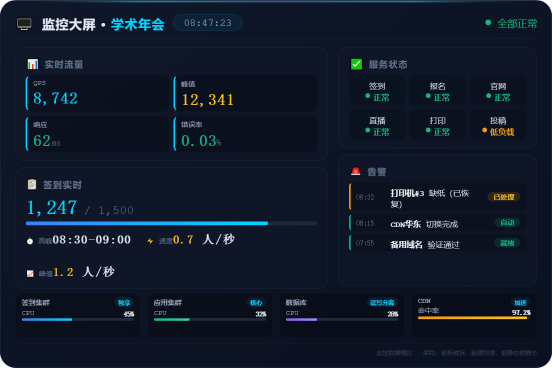
Task: Select the 打印机#3 缺纸 alert row
Action: pos(438,197)
